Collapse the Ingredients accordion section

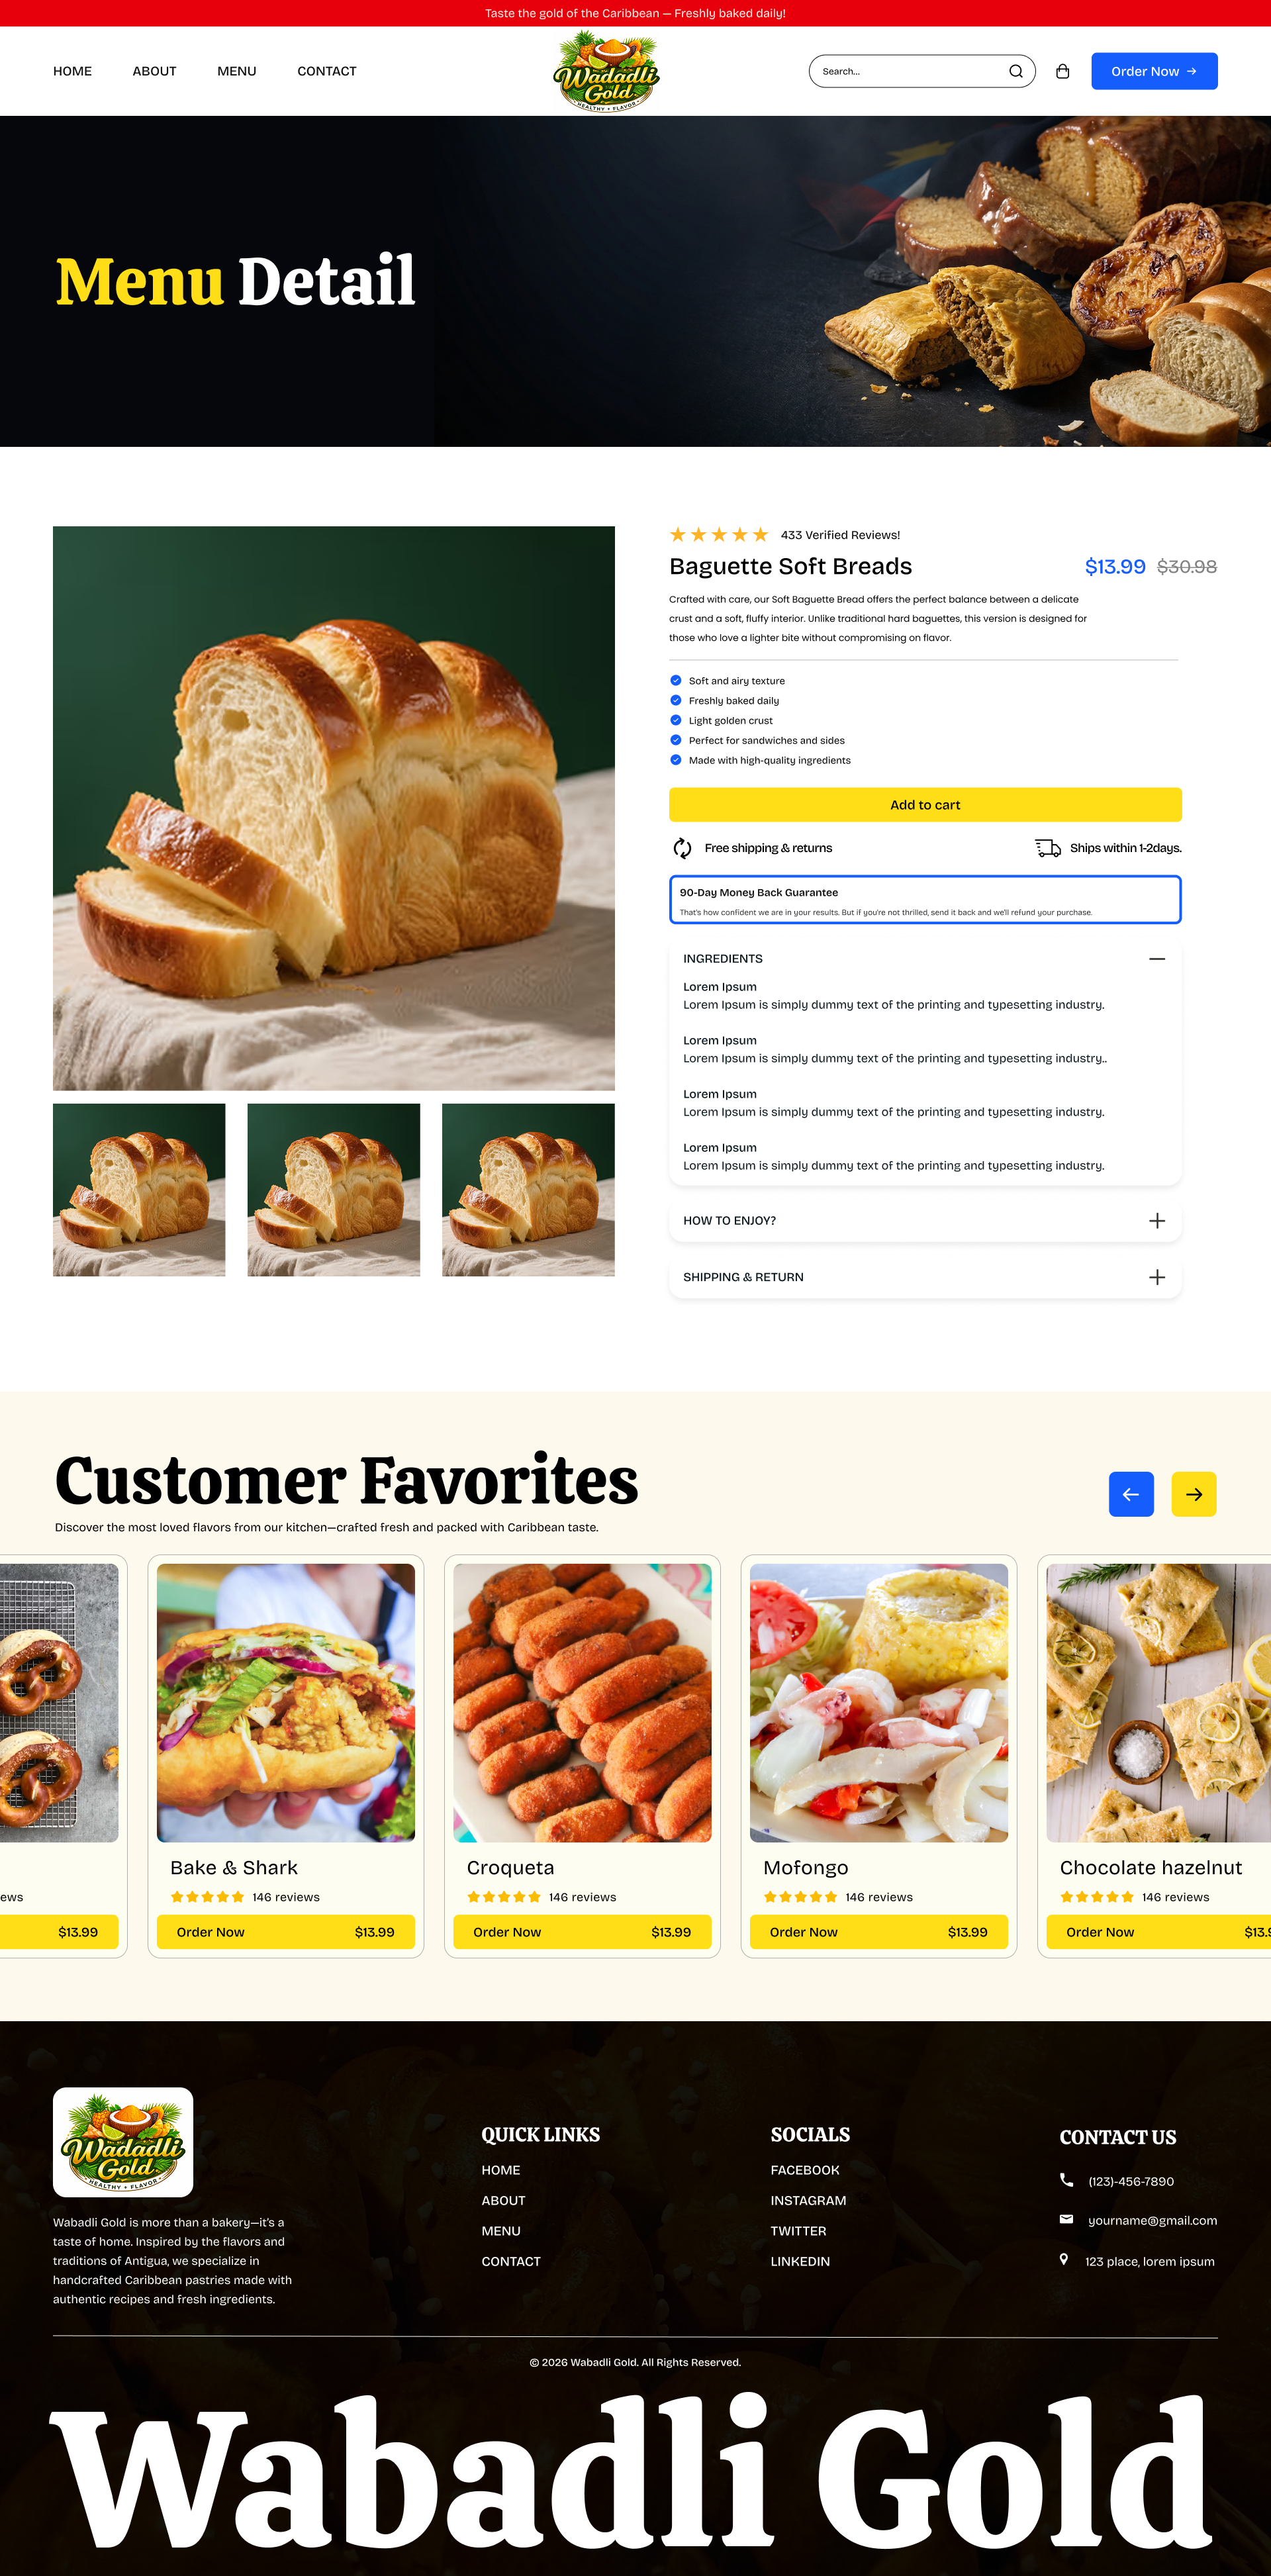[1157, 958]
